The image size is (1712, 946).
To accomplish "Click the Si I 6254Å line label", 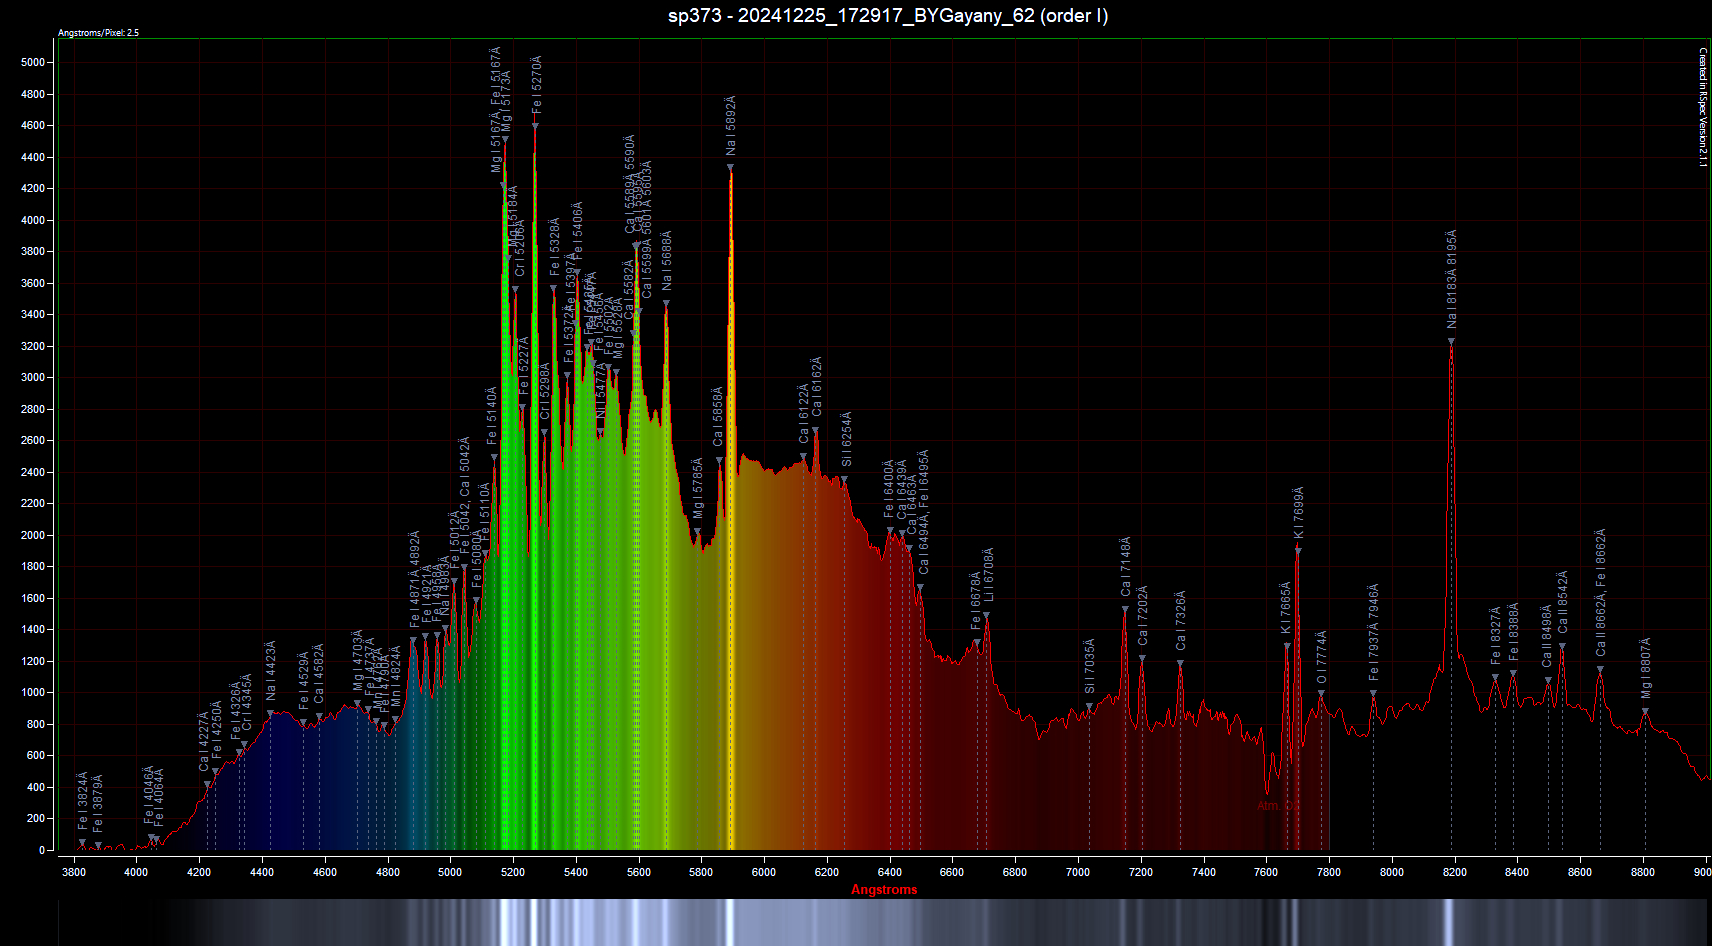I will click(847, 439).
